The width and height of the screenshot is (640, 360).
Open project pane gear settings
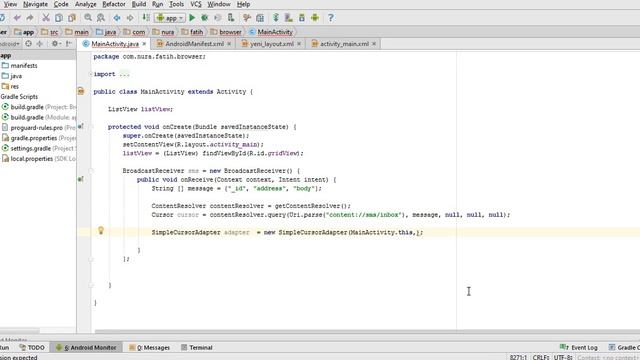(x=55, y=44)
